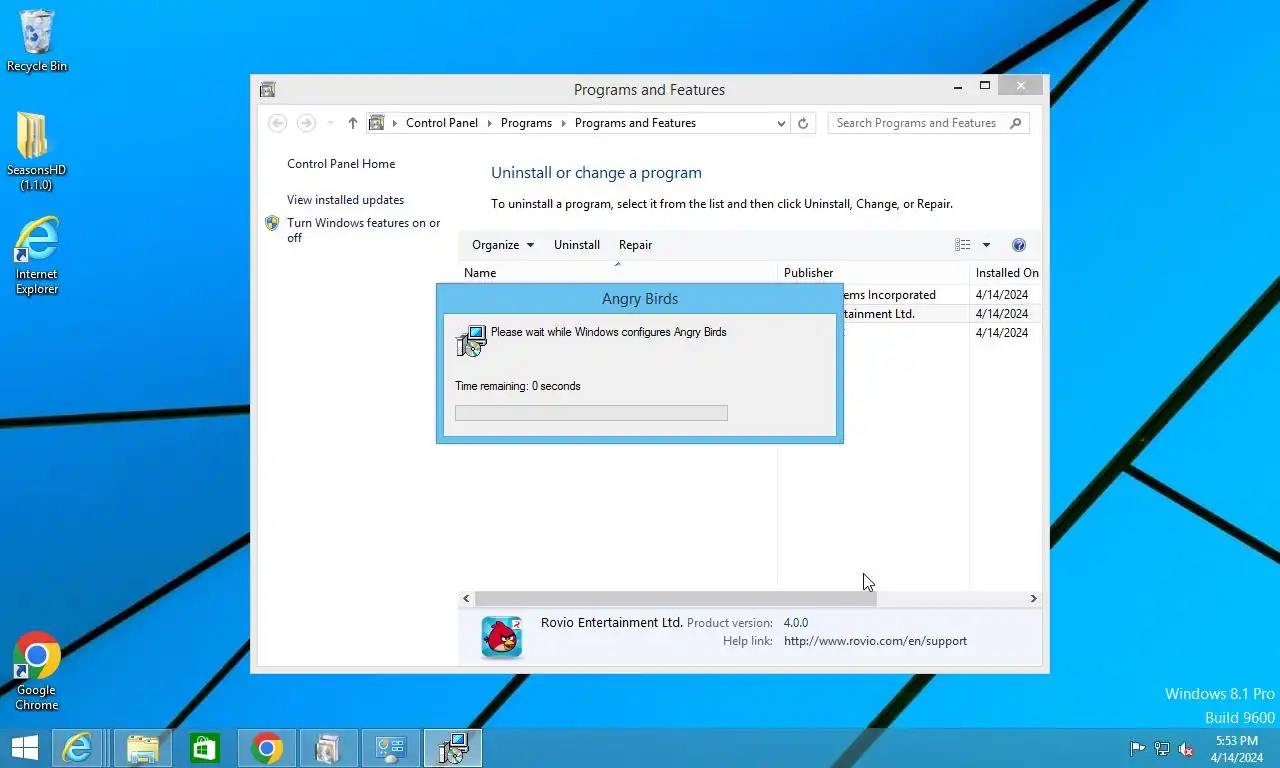Click the Programs and Features title-bar icon
This screenshot has width=1280, height=768.
point(267,90)
